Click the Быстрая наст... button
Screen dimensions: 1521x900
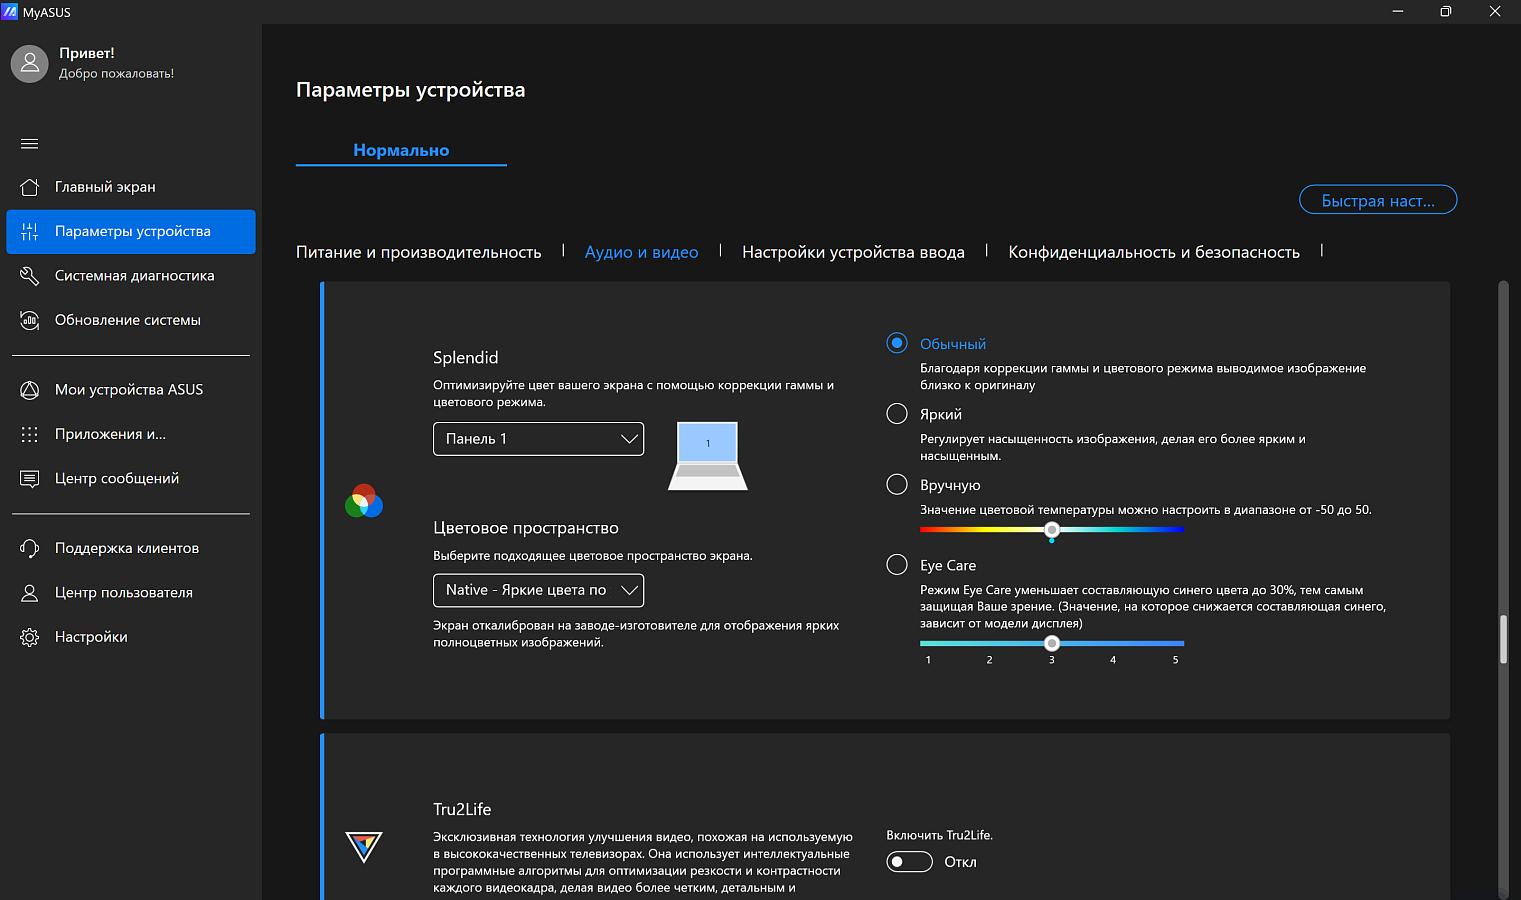pyautogui.click(x=1378, y=200)
